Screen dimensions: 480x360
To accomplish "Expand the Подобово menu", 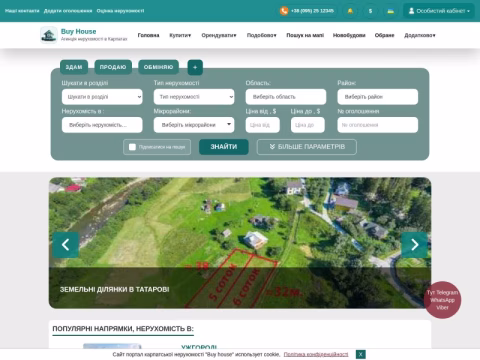I will (262, 35).
